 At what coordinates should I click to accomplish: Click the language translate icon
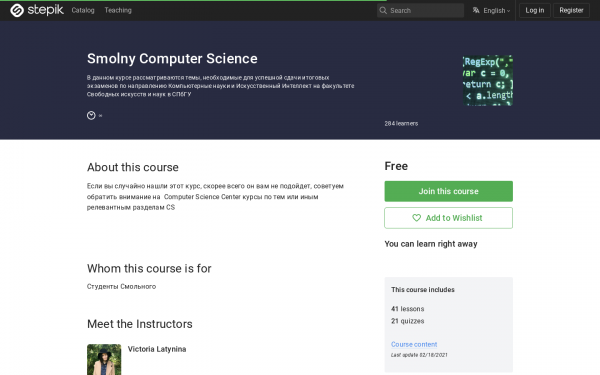click(476, 10)
